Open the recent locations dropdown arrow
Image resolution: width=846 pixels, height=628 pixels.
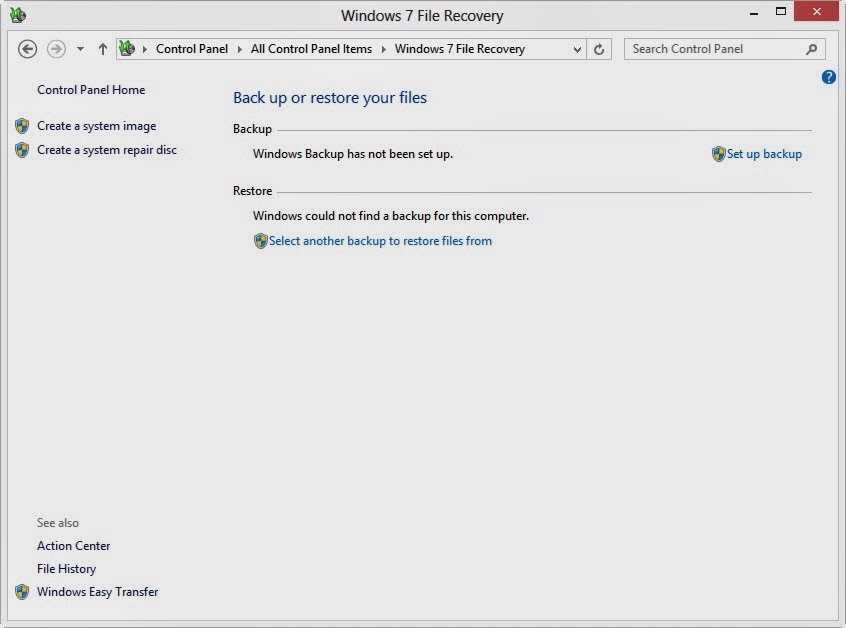click(80, 49)
